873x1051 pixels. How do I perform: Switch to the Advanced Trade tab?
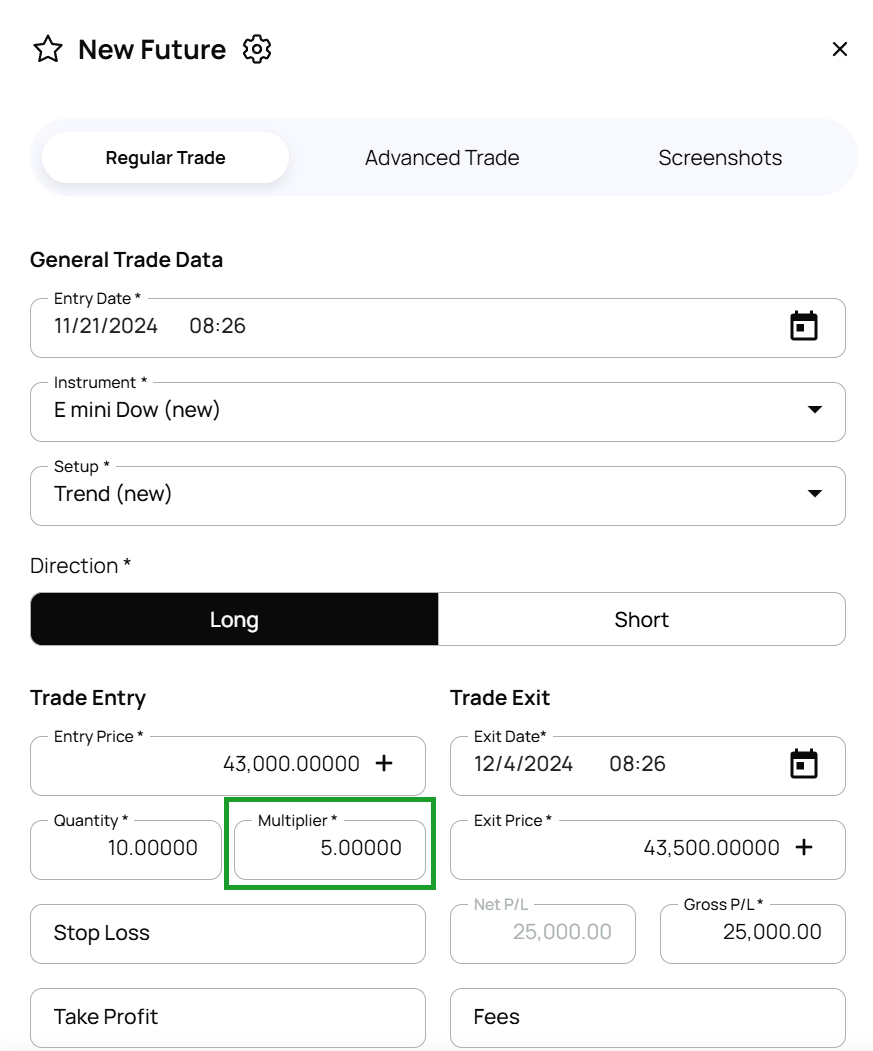(x=442, y=158)
